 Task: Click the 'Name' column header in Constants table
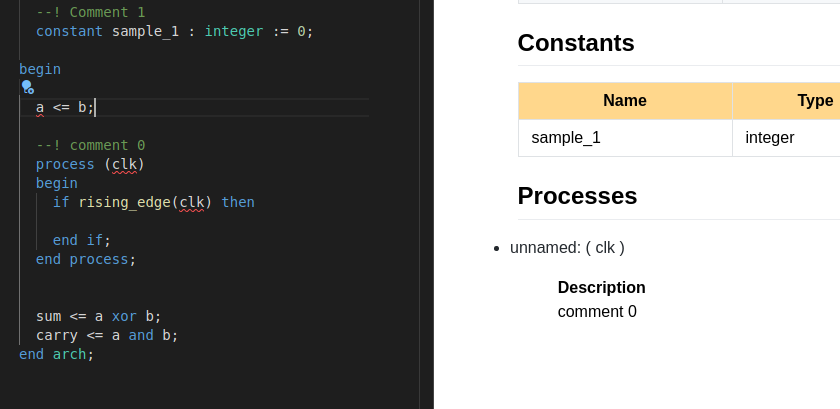(x=625, y=101)
